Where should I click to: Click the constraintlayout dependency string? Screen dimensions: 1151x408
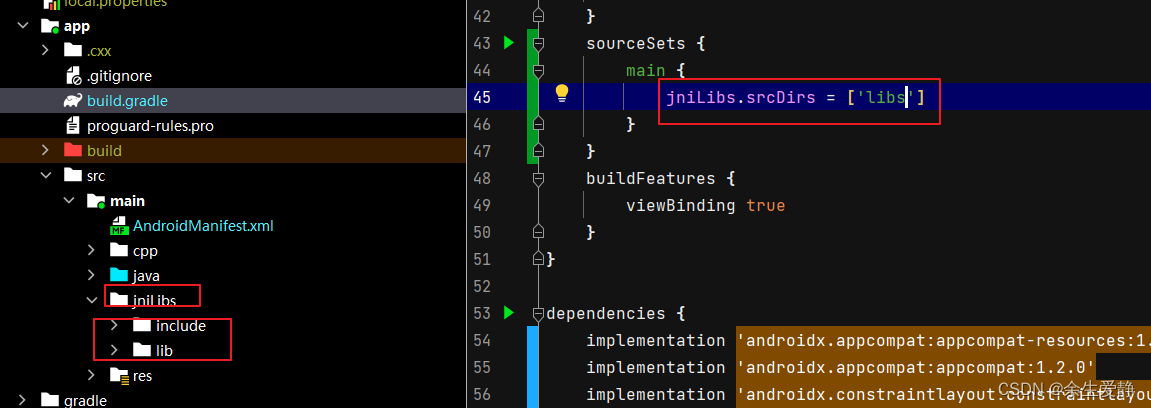point(943,394)
